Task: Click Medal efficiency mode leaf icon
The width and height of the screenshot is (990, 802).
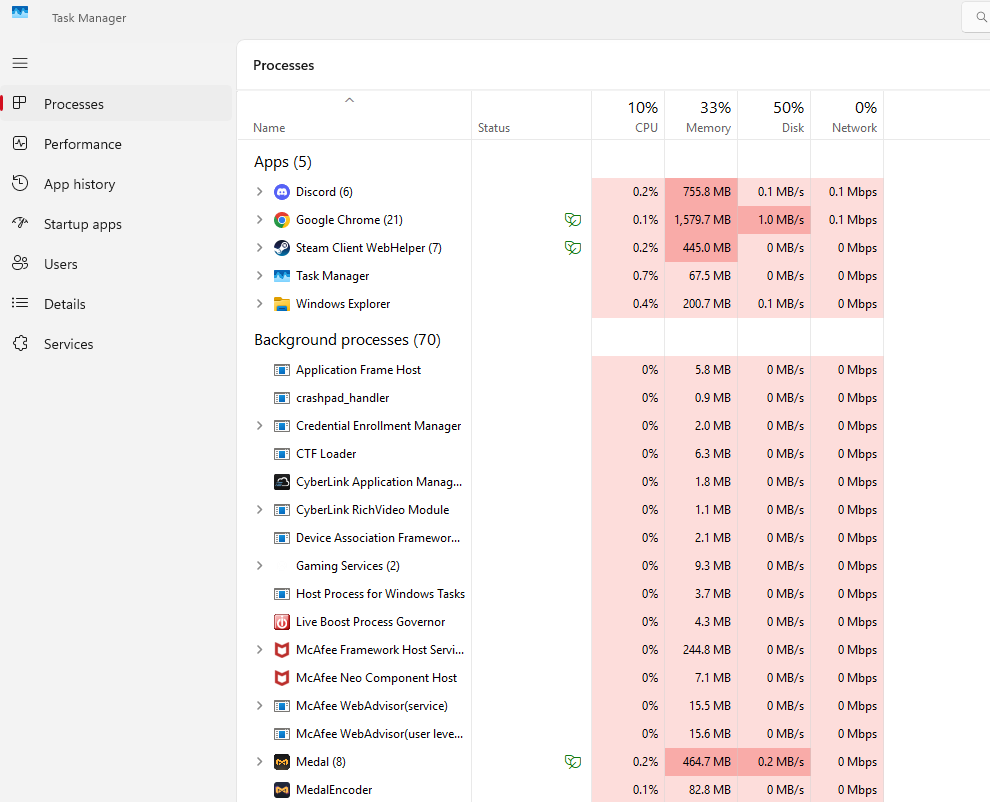Action: coord(573,762)
